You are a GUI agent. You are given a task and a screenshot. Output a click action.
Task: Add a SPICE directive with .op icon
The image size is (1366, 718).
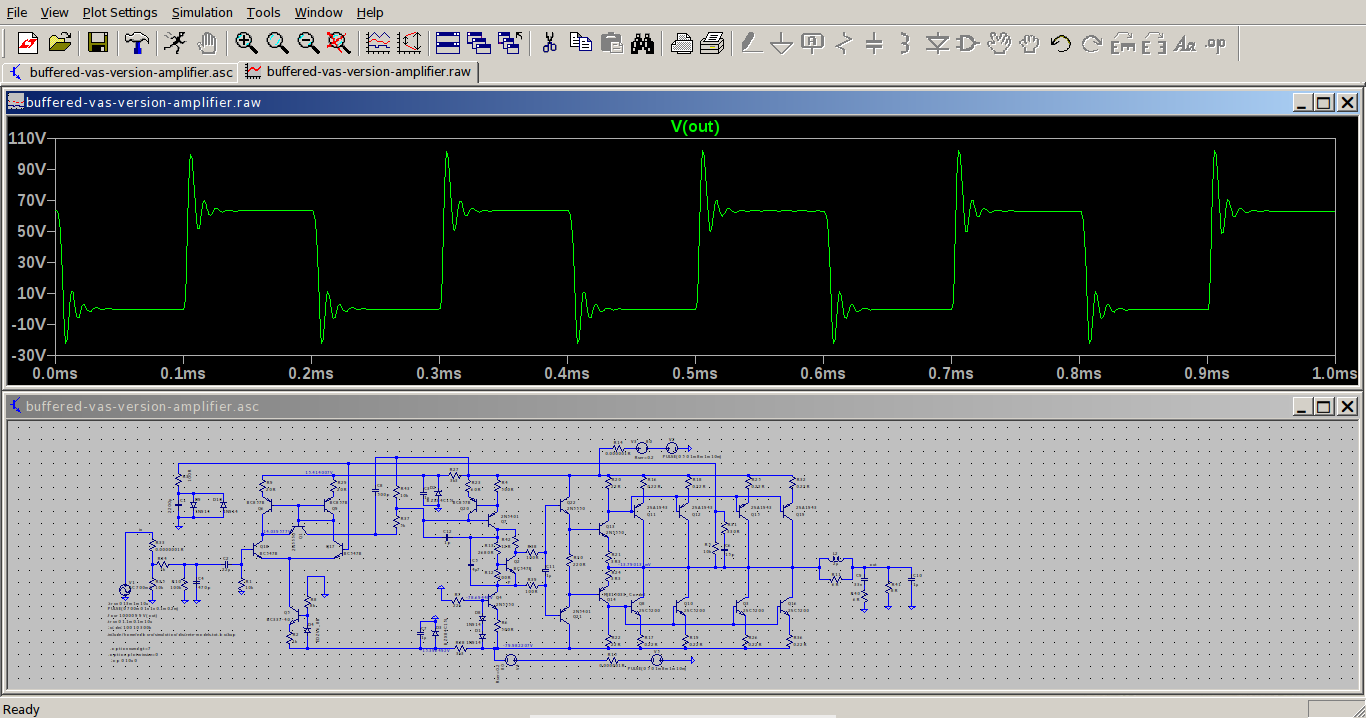coord(1216,43)
